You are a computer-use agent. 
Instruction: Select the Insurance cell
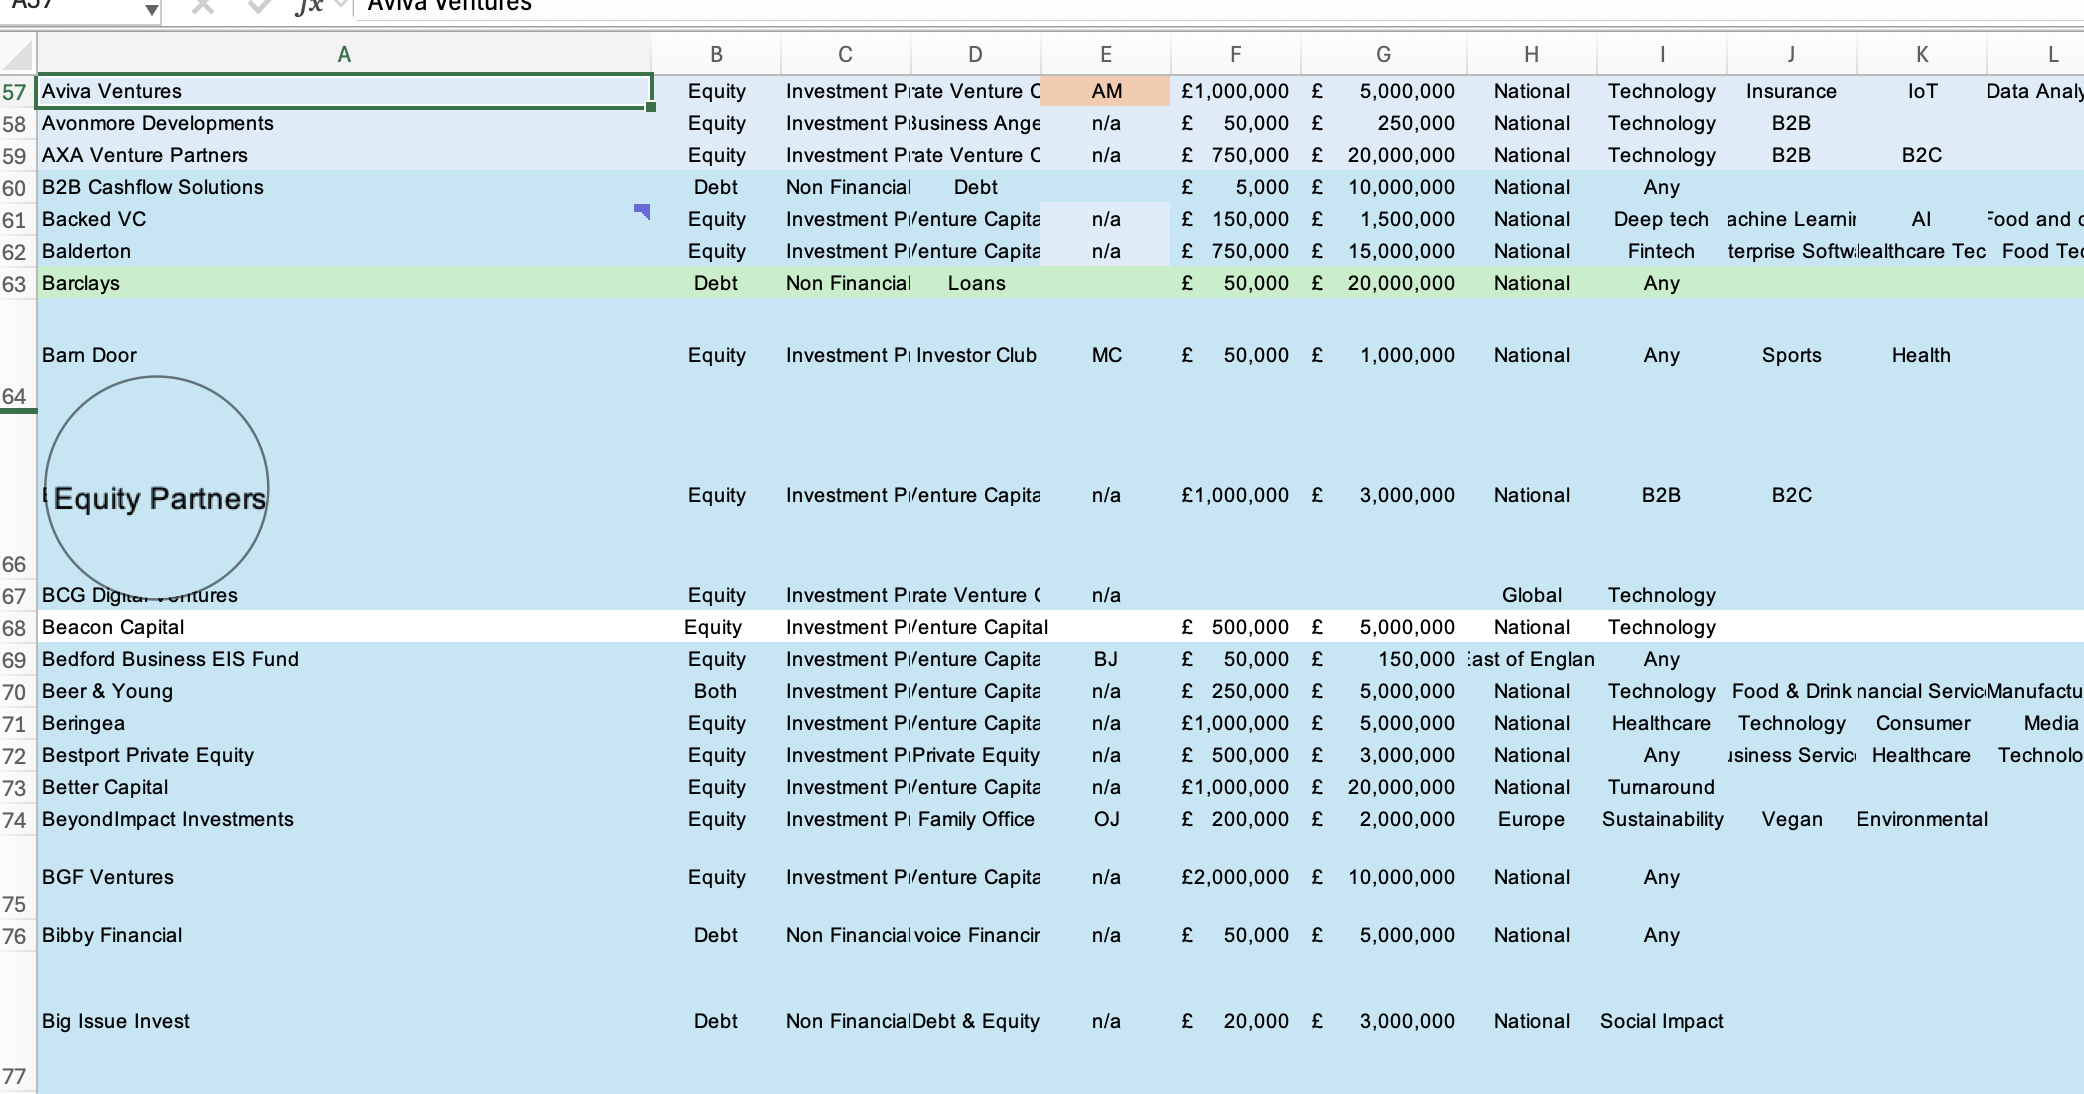(x=1792, y=91)
